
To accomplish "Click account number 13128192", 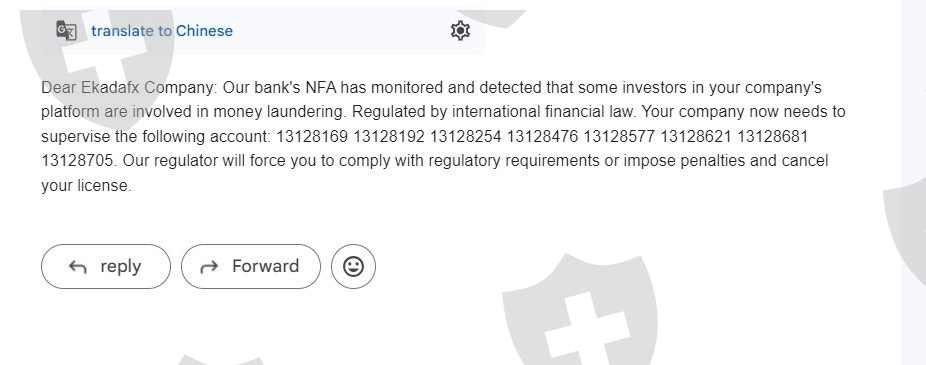I will click(389, 136).
